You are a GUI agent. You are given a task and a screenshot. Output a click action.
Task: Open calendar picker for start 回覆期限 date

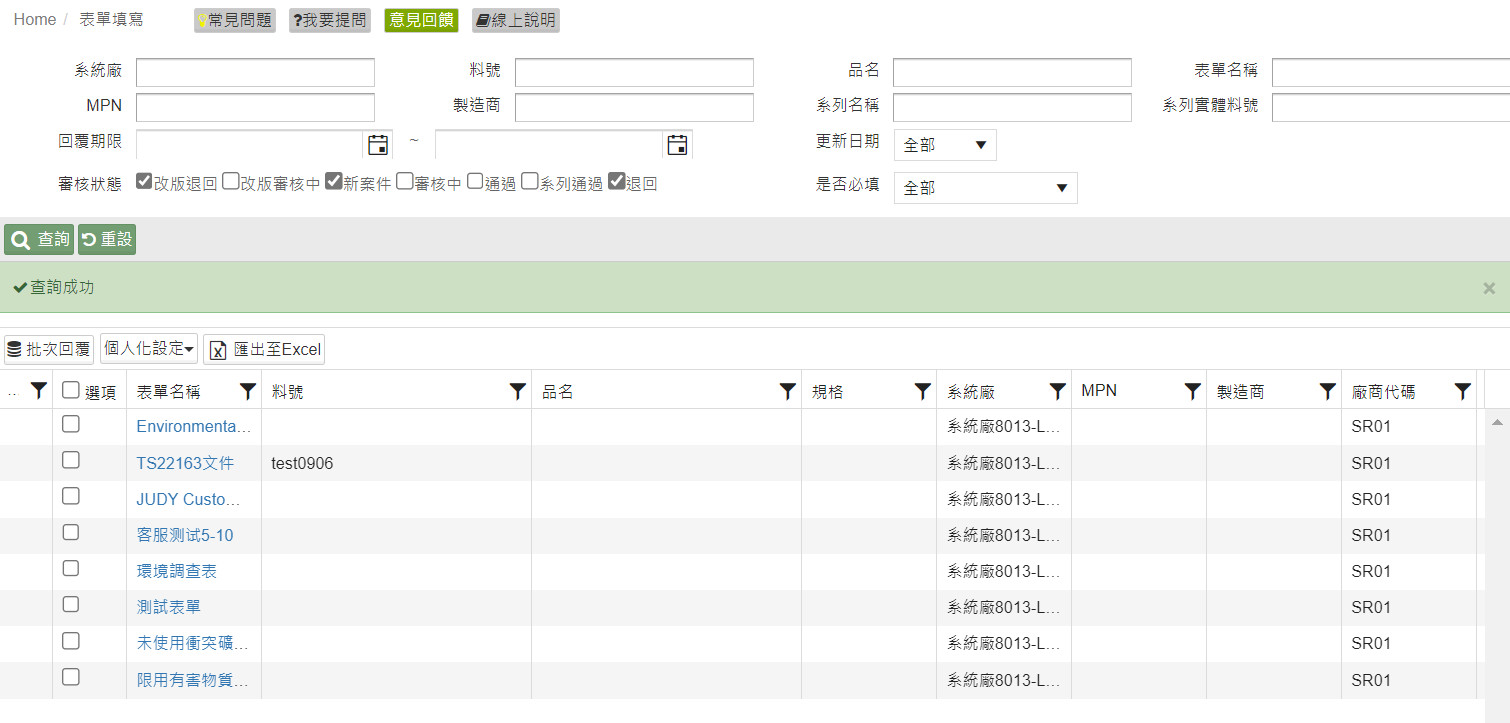[x=378, y=145]
